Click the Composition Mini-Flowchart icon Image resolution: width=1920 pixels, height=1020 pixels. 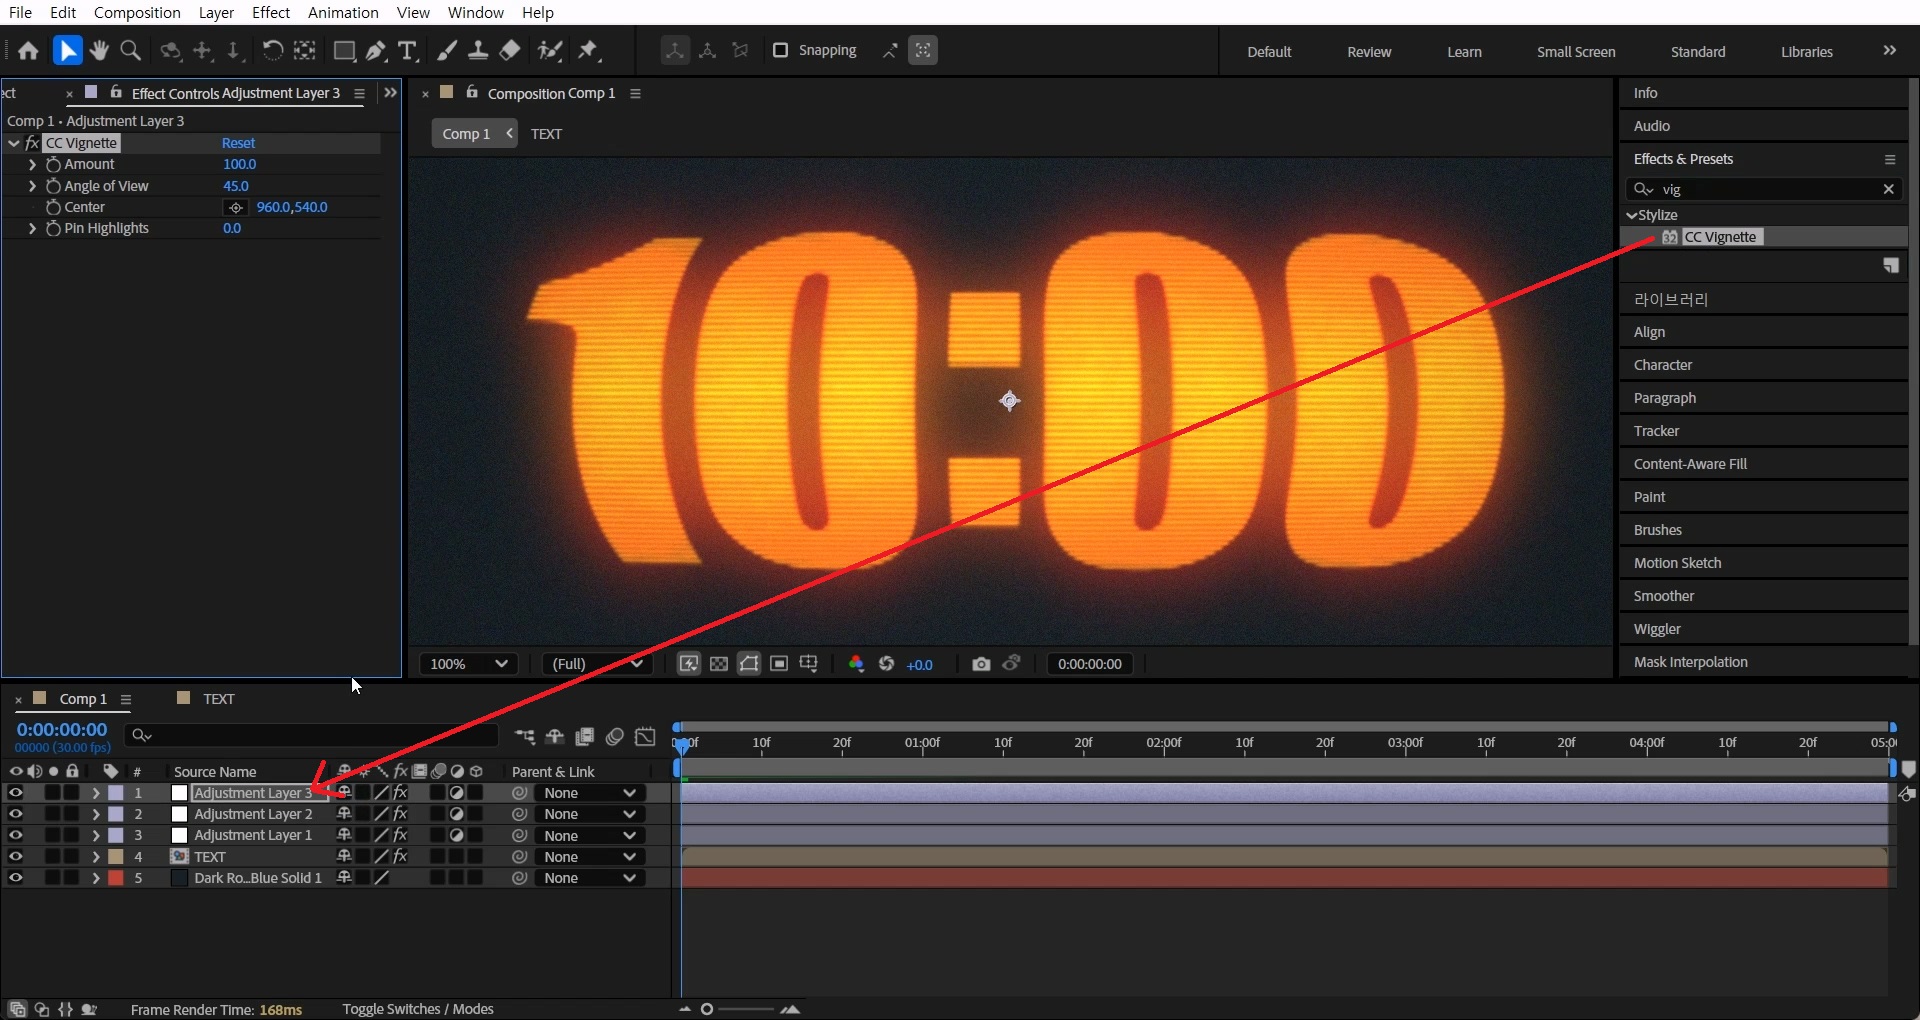click(525, 737)
